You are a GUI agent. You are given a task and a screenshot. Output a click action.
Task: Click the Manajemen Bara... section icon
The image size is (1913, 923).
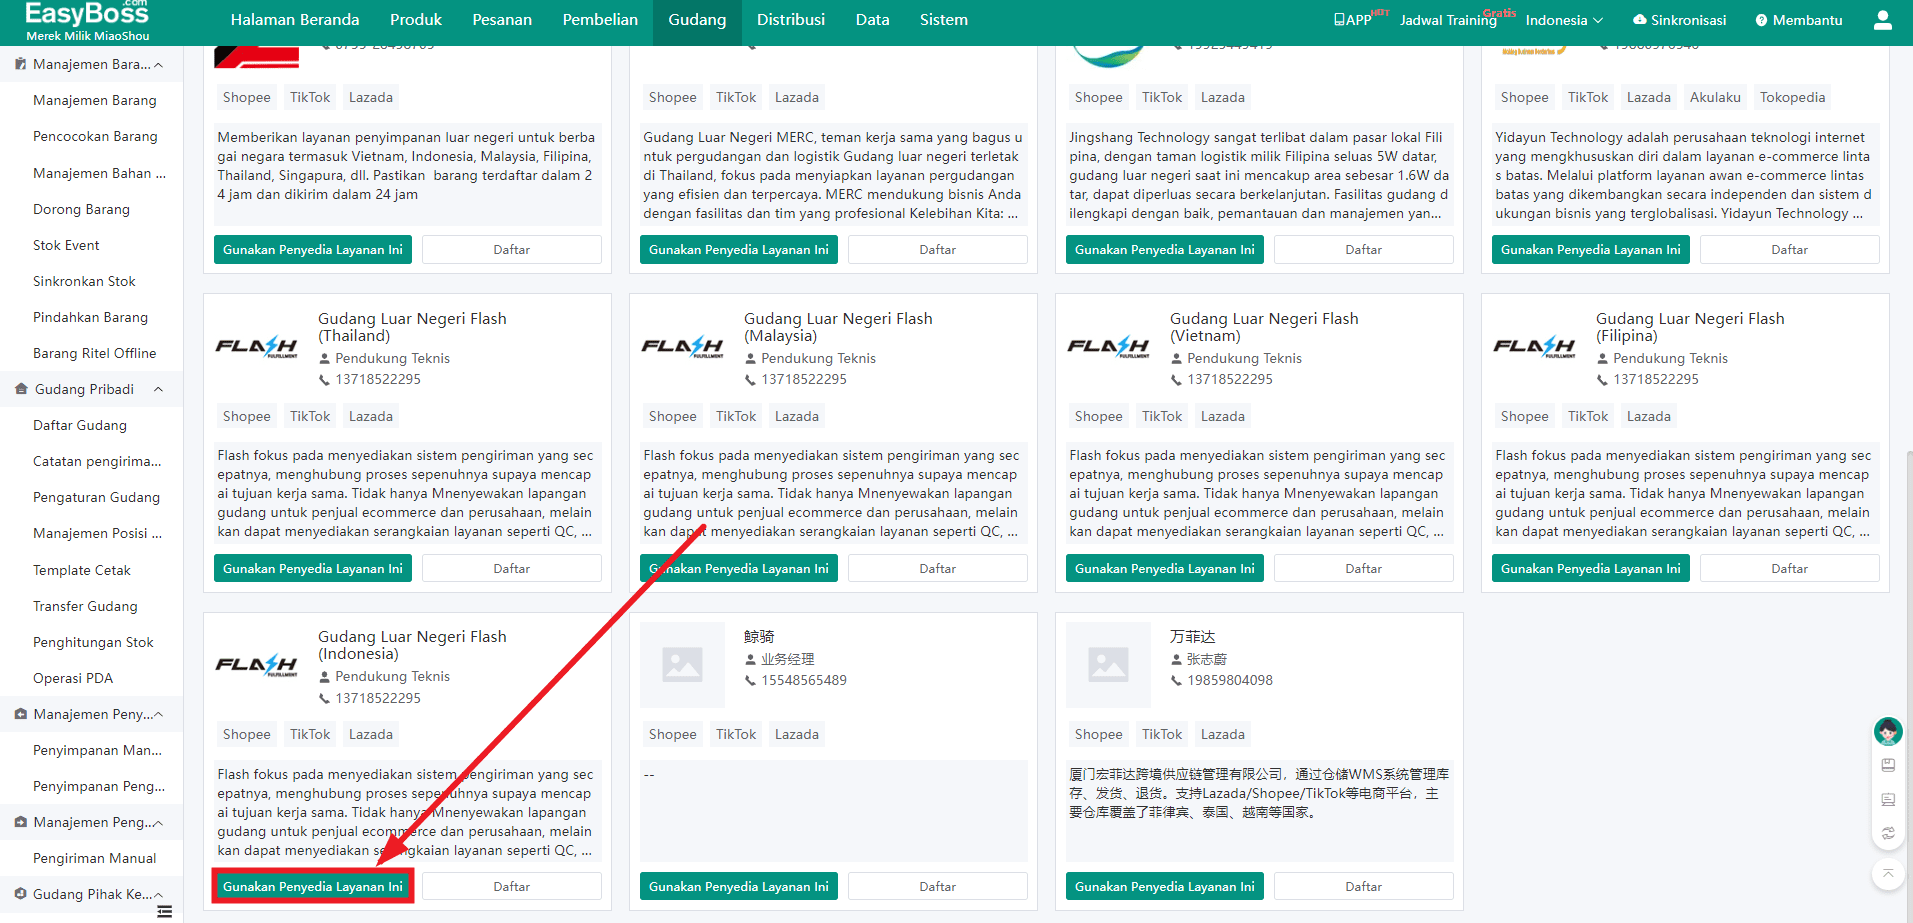click(21, 64)
